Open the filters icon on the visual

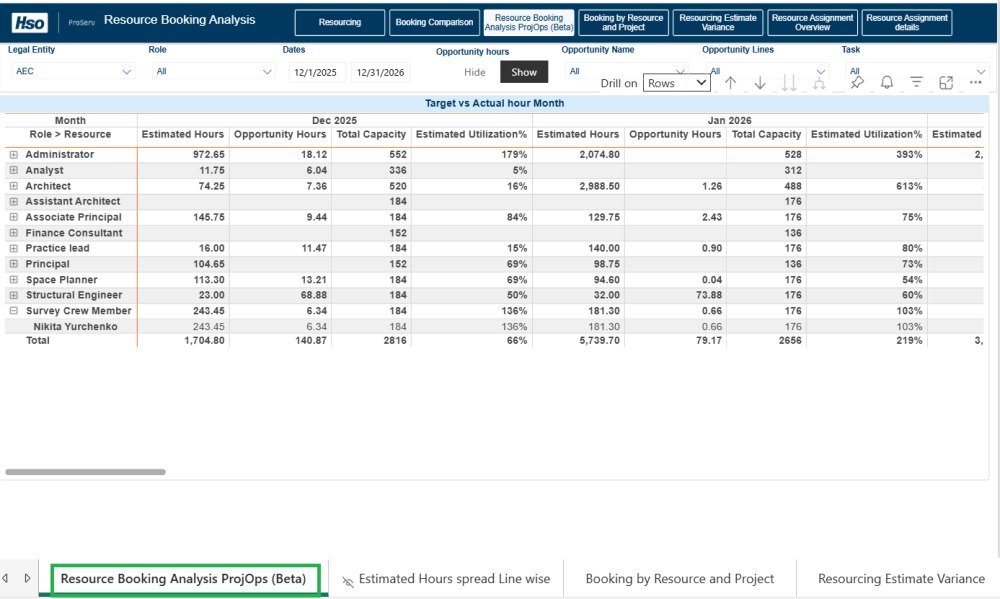(916, 83)
